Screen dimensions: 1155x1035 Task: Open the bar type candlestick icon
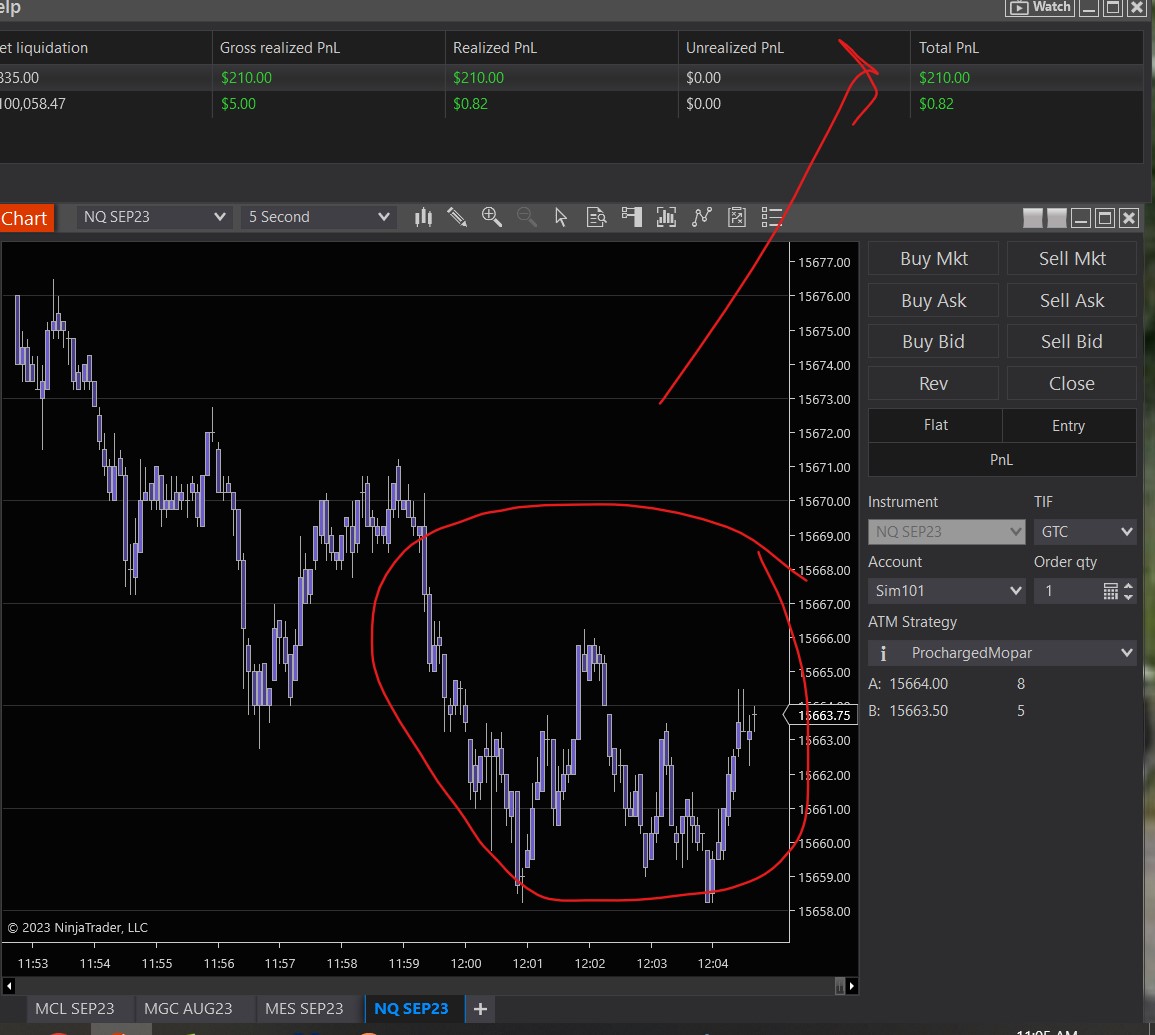click(423, 217)
